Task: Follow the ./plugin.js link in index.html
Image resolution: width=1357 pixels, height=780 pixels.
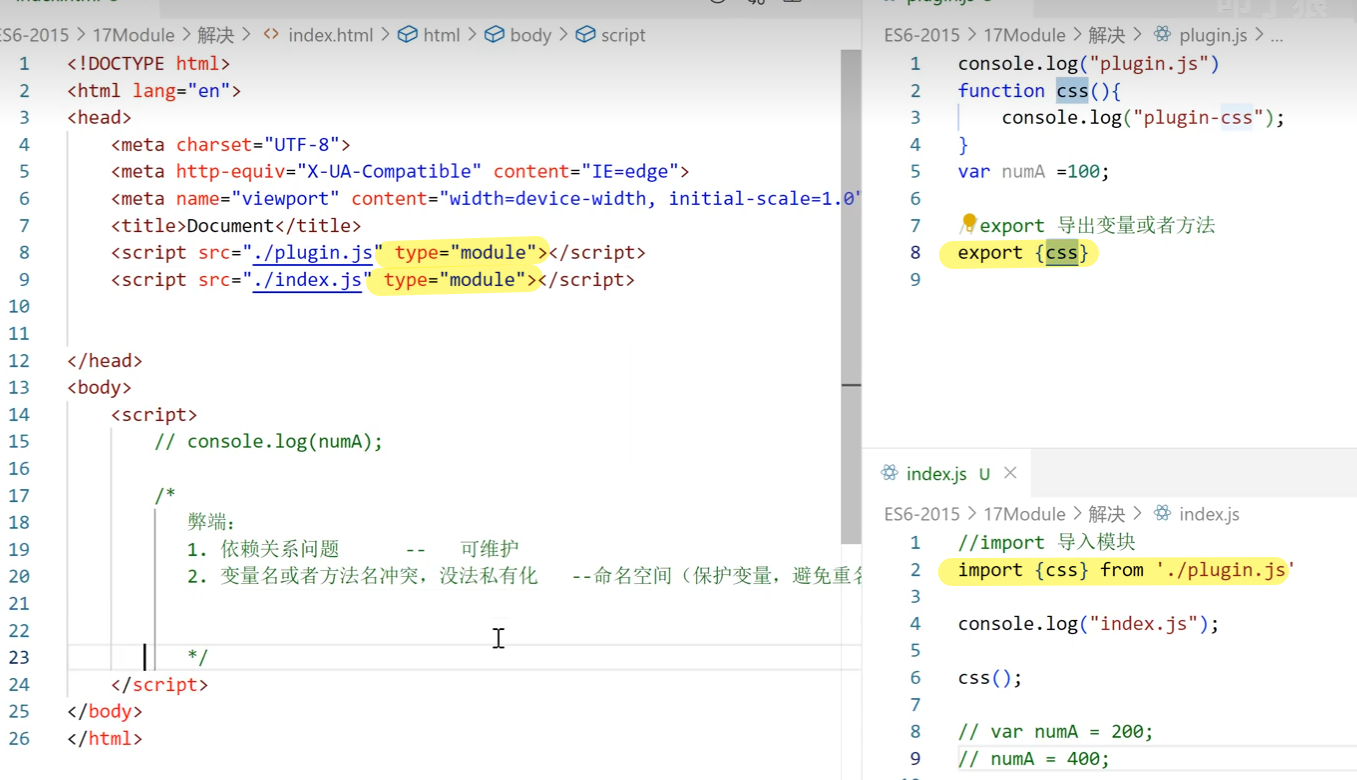Action: click(x=313, y=253)
